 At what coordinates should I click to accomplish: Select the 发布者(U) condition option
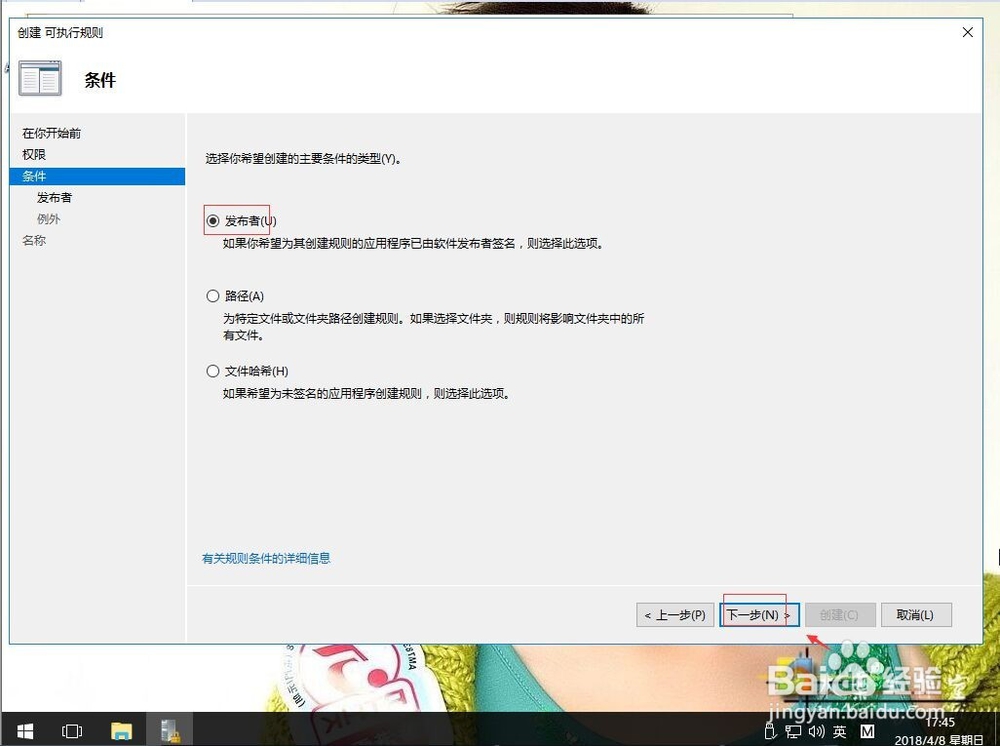pyautogui.click(x=213, y=219)
